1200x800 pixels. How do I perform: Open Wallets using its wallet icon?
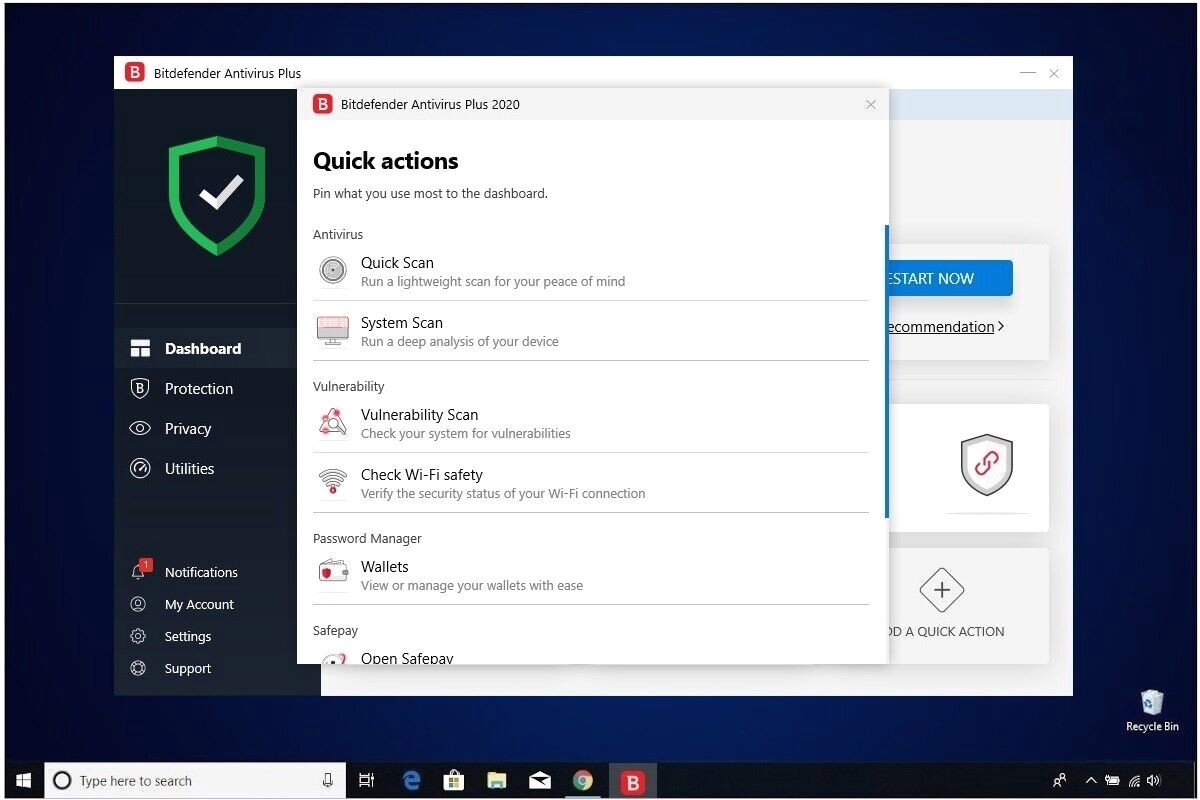tap(332, 575)
